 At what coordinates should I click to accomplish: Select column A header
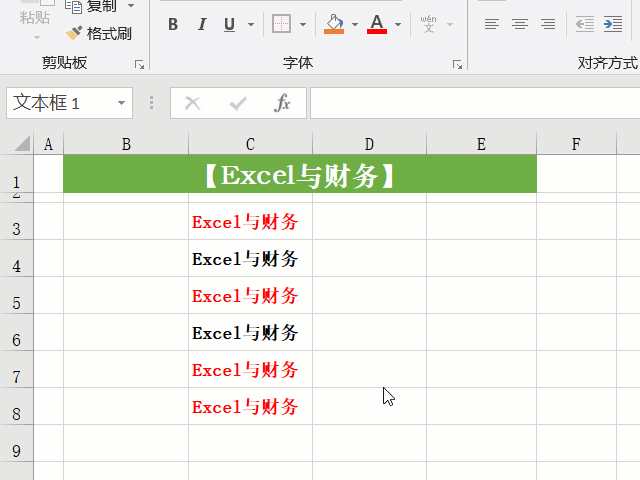click(x=49, y=144)
